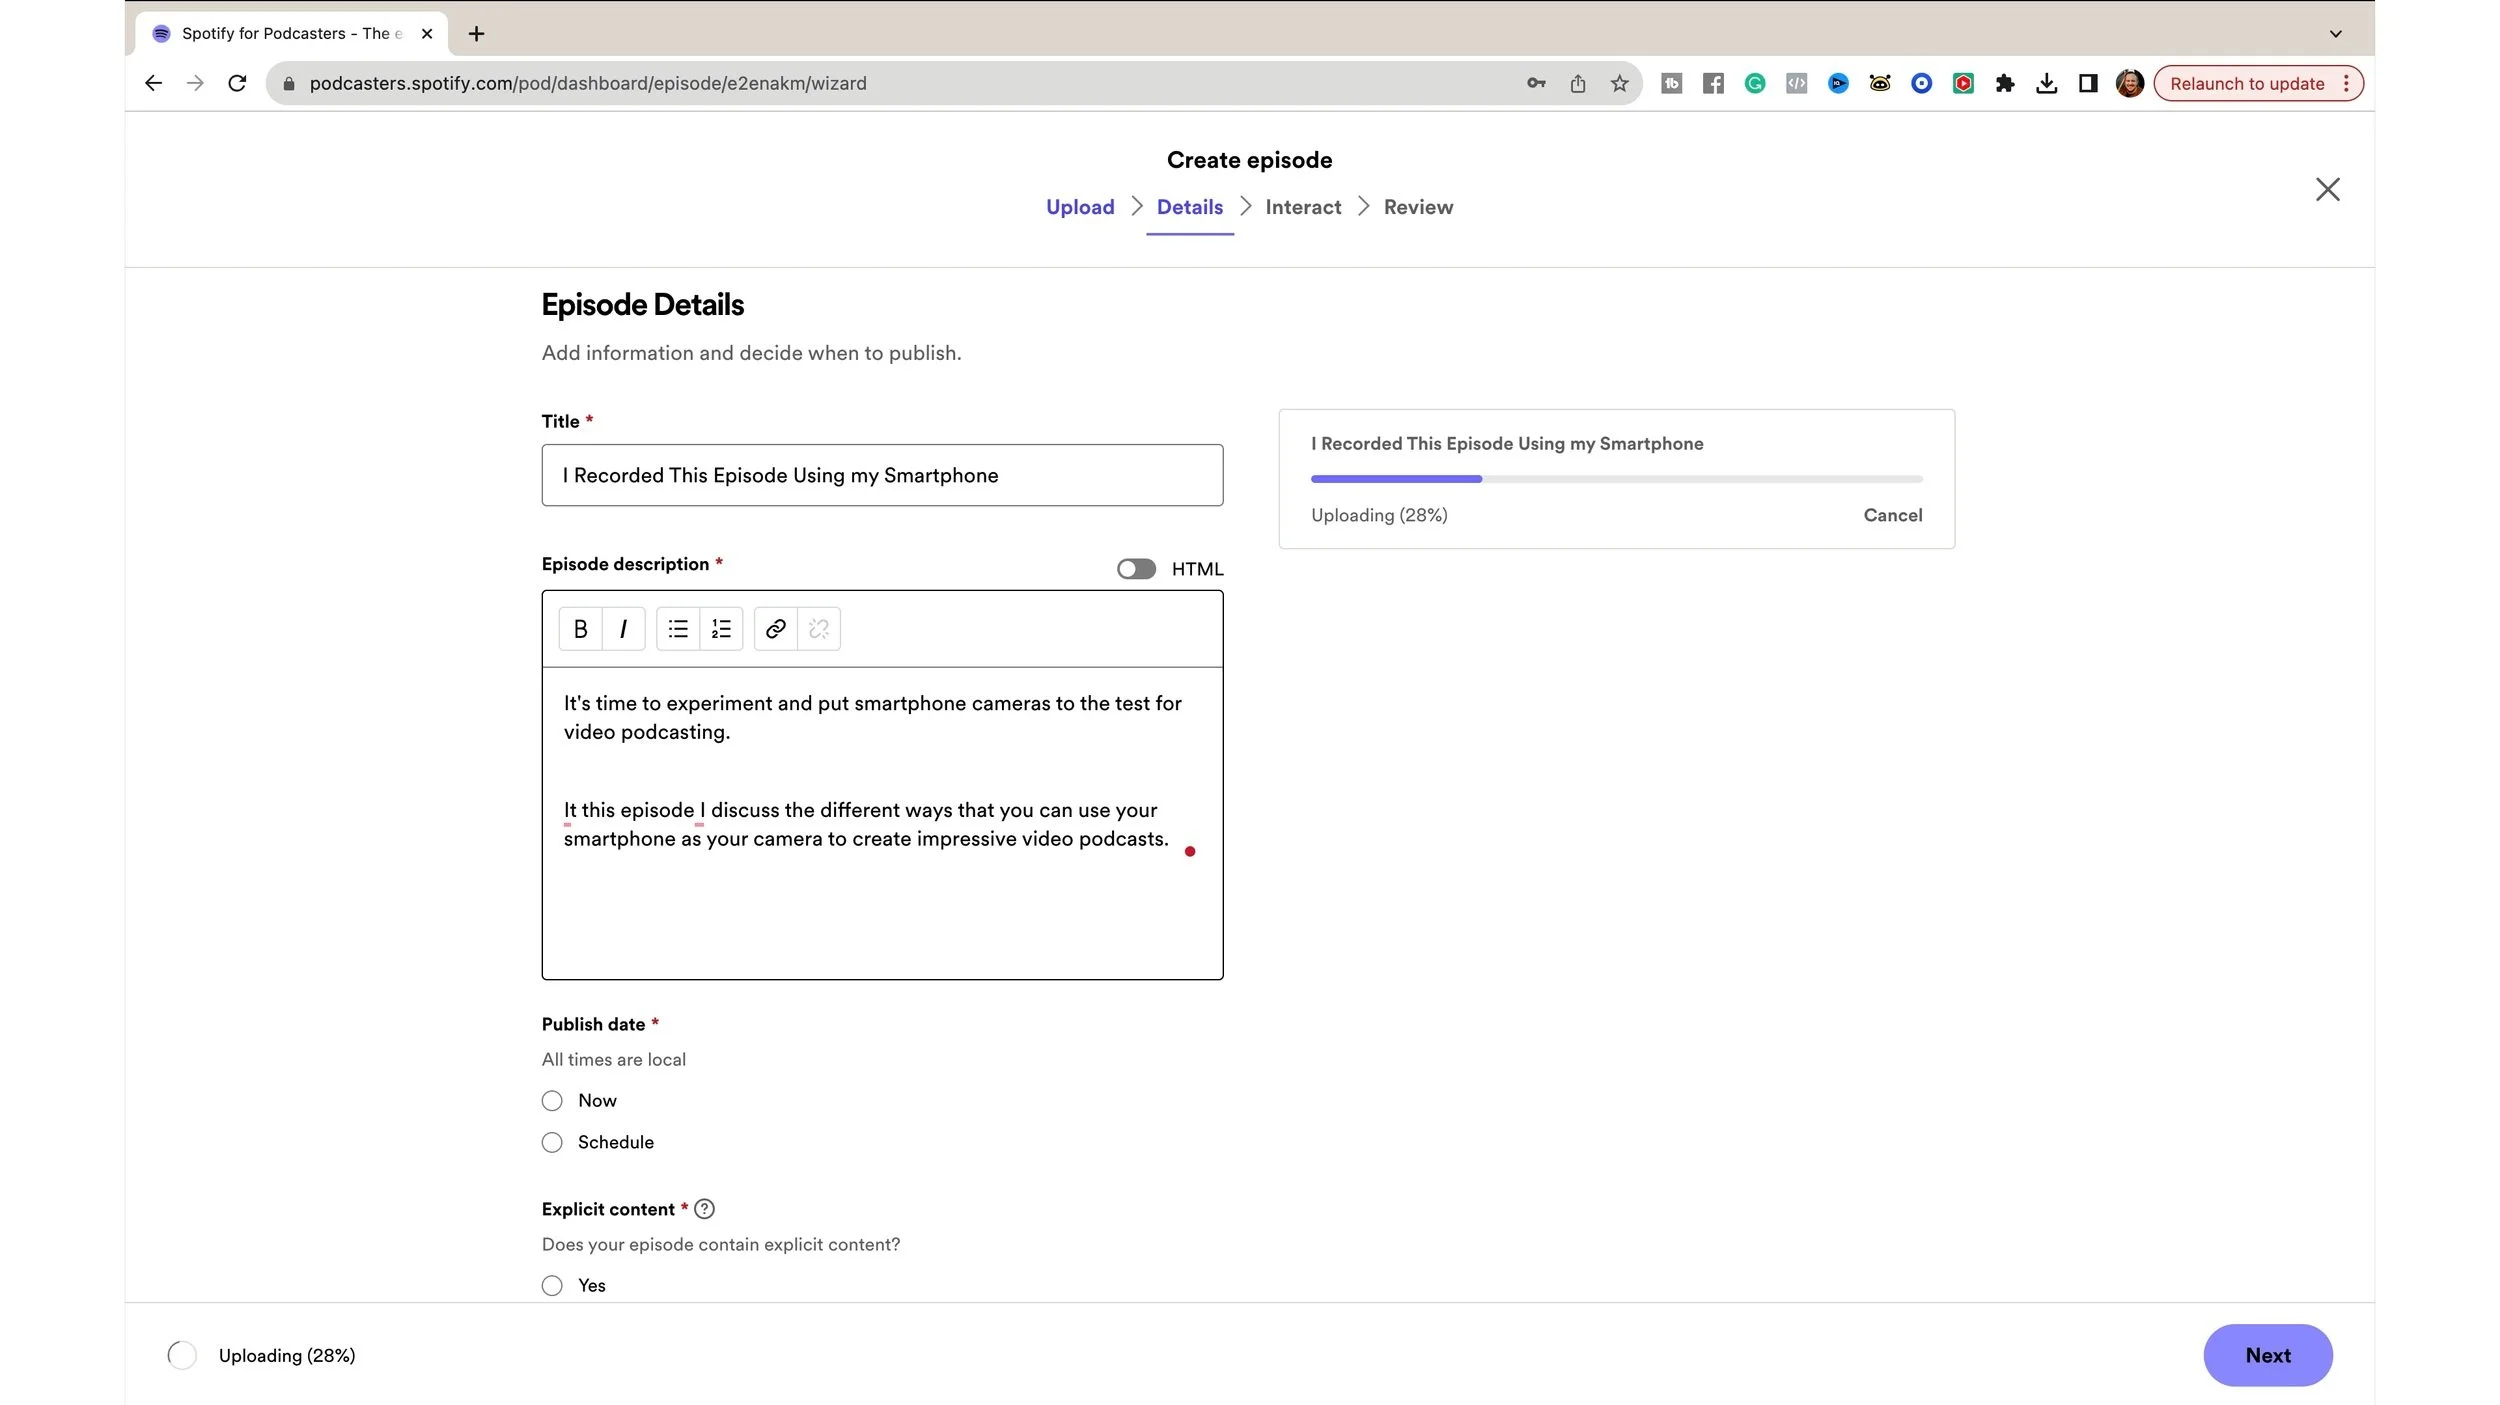2500x1405 pixels.
Task: Open the Details step tab
Action: [1189, 207]
